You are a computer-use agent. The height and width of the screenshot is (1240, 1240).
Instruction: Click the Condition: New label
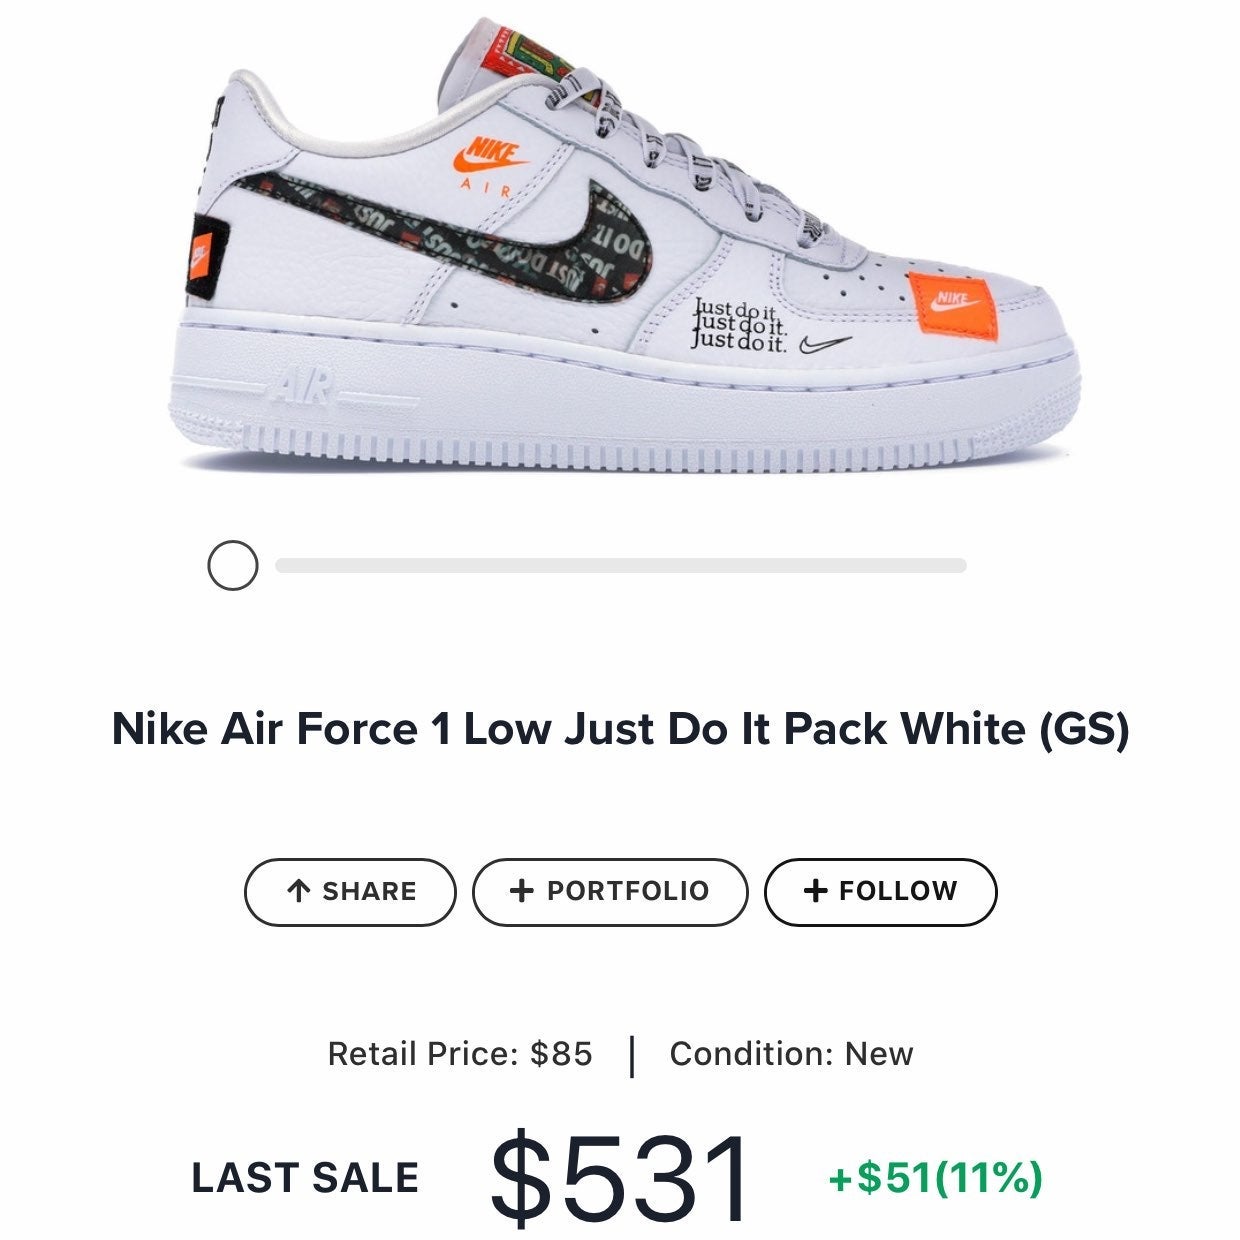pos(791,1054)
